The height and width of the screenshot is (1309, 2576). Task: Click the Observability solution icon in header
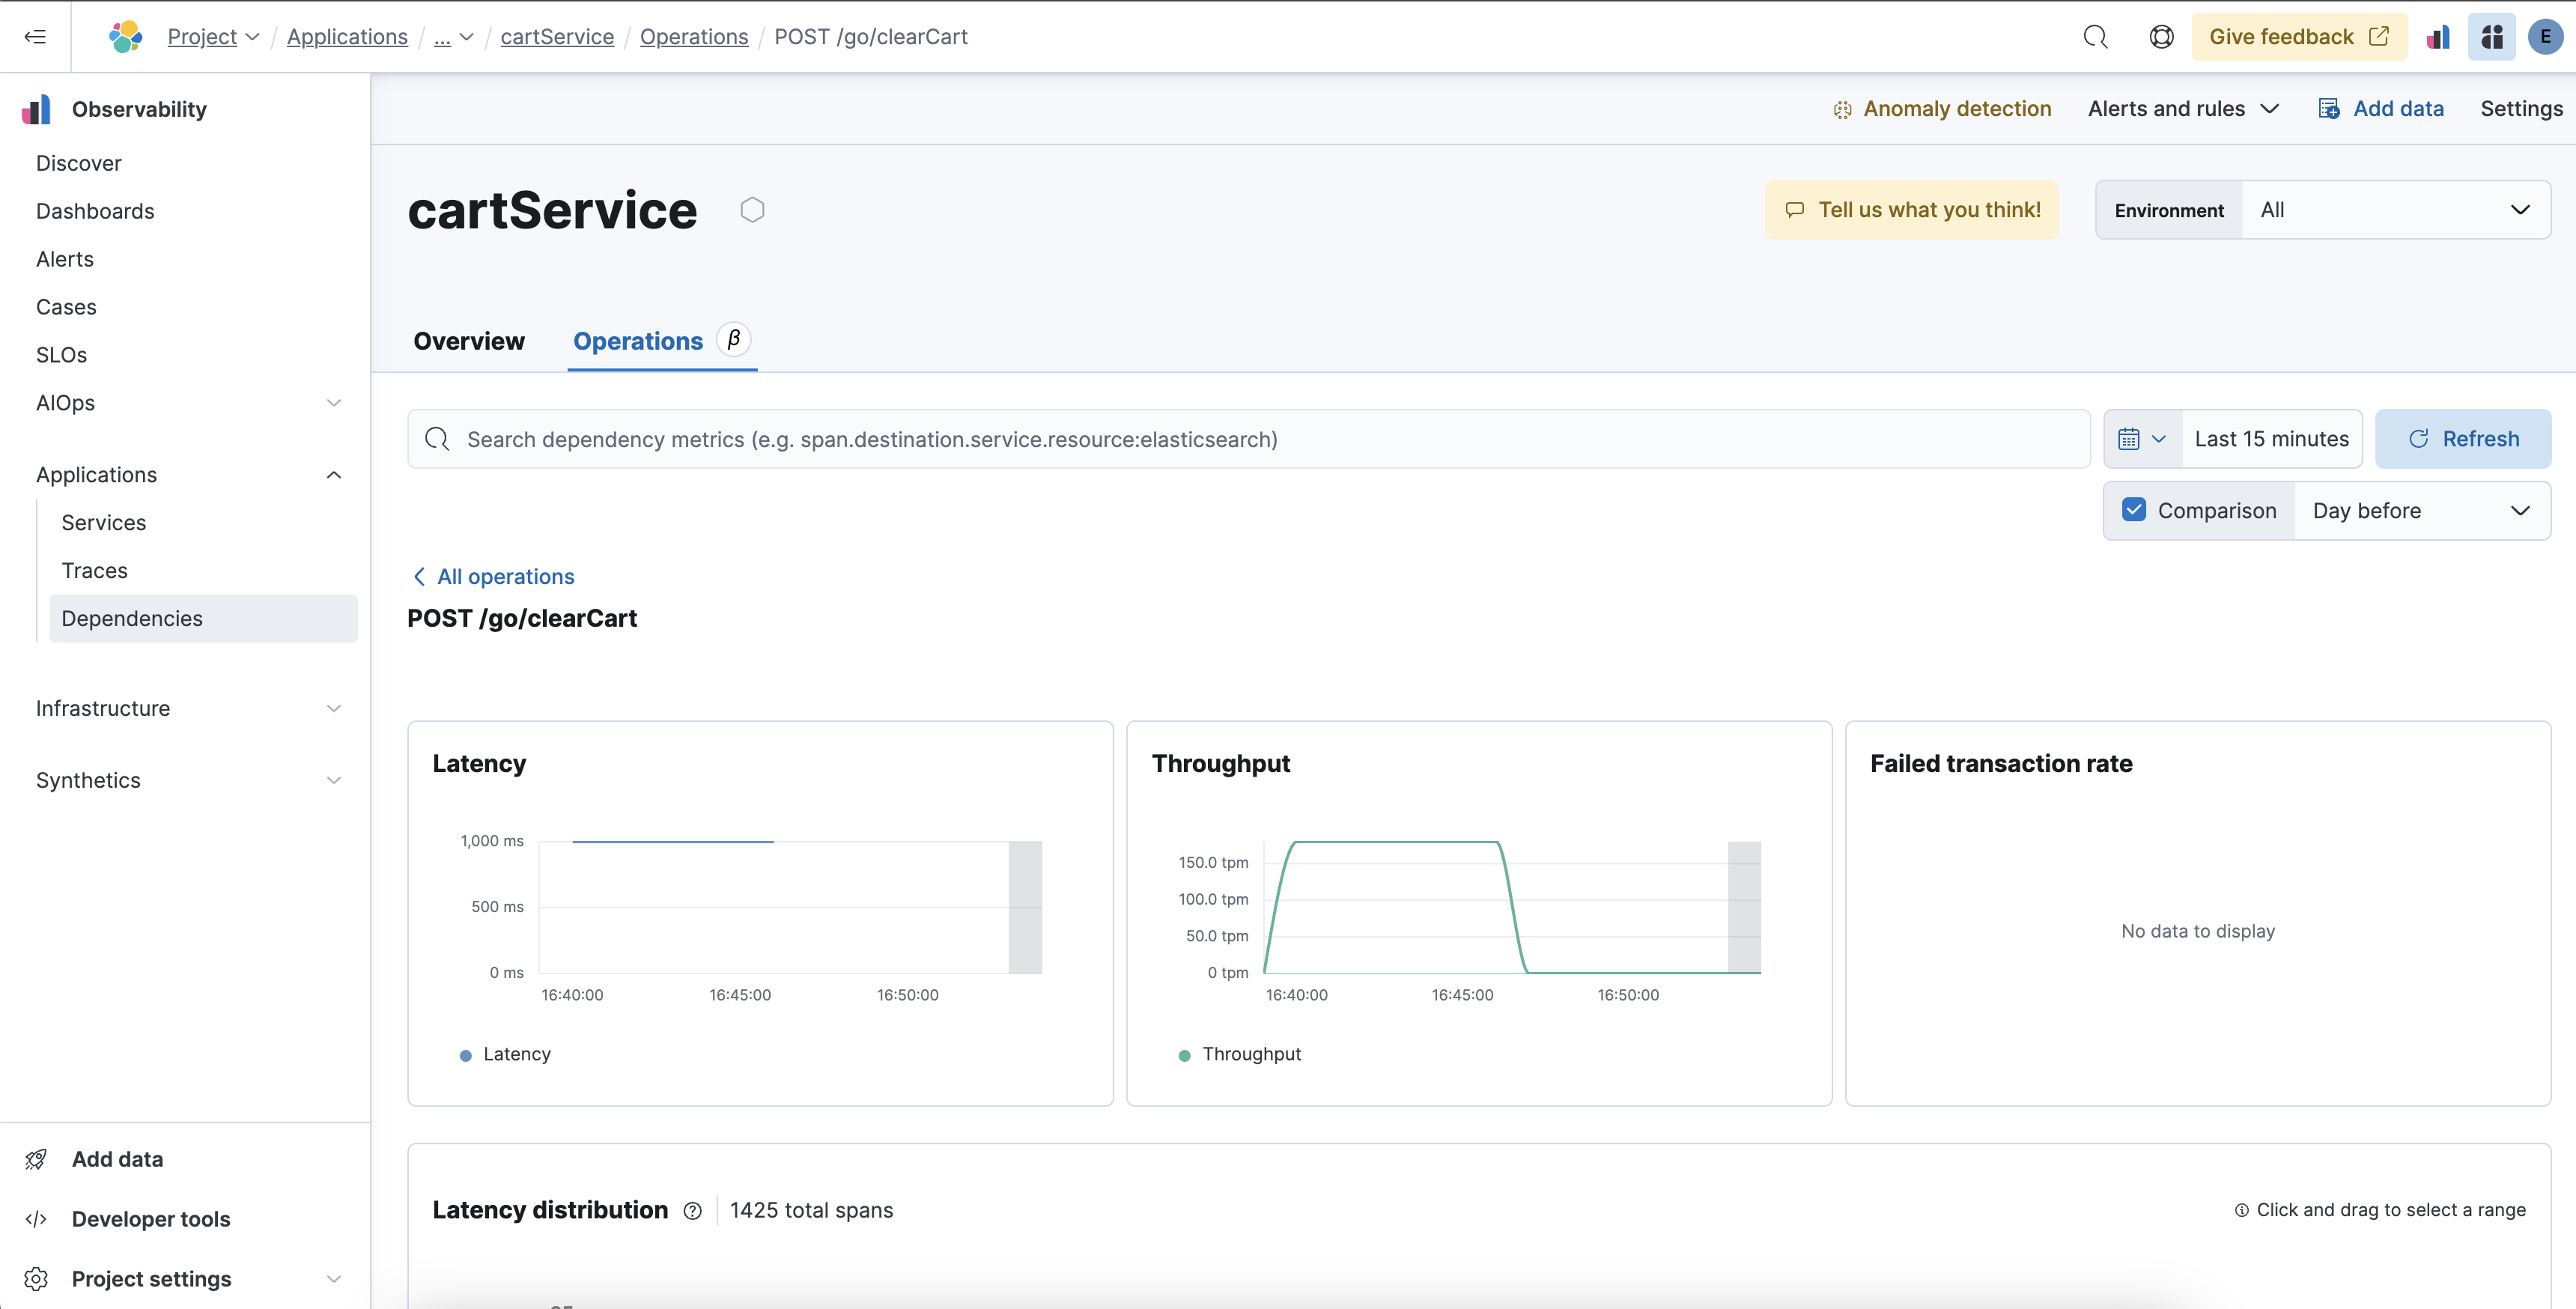click(2438, 37)
